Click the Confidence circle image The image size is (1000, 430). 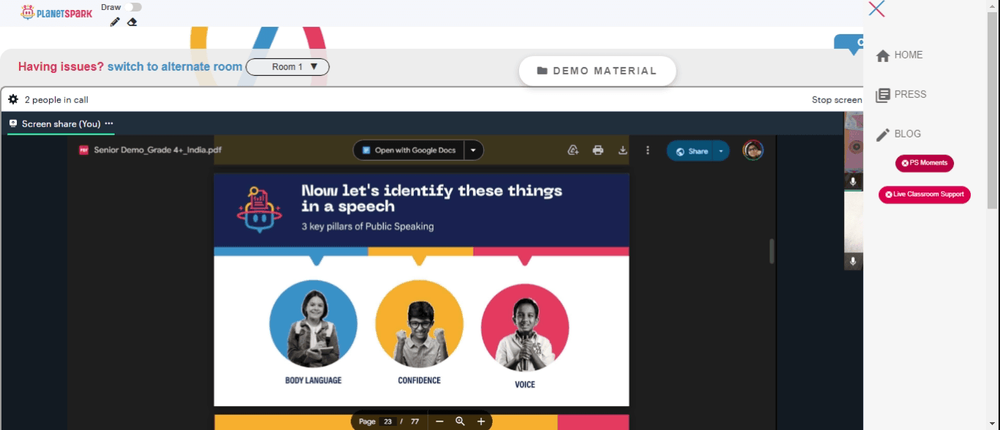(x=419, y=323)
